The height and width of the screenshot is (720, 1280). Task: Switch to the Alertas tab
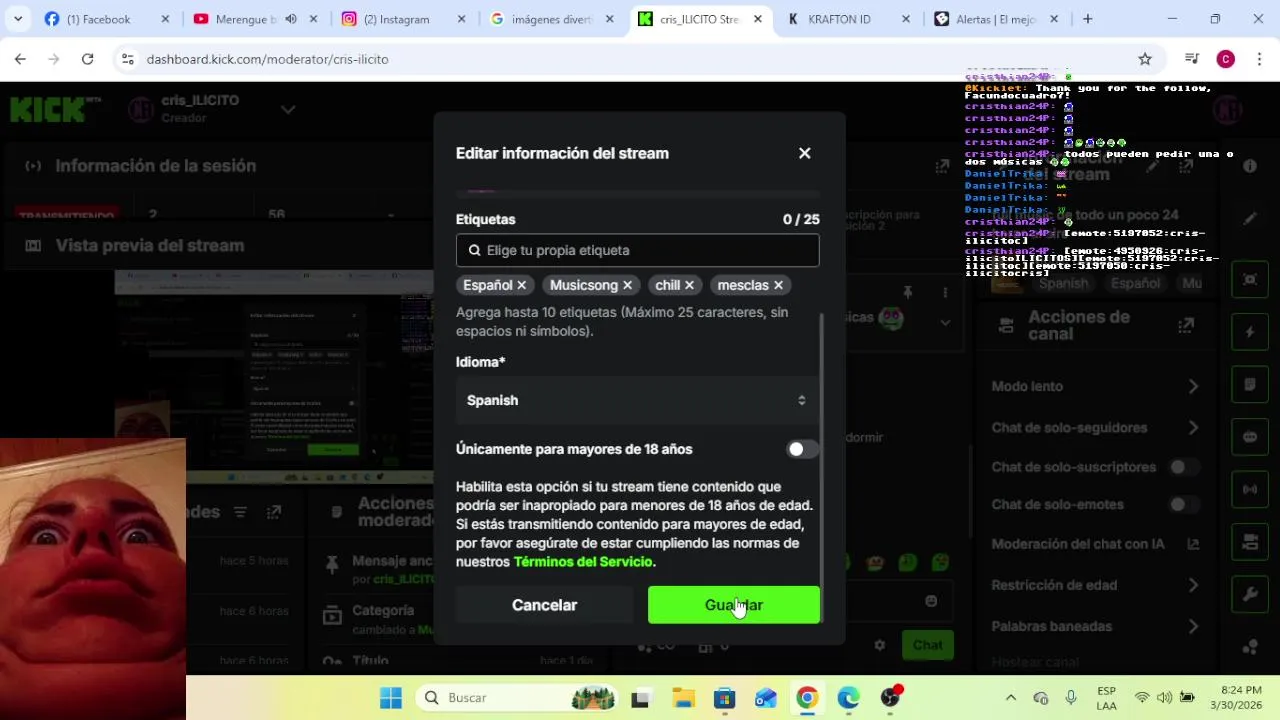[997, 19]
